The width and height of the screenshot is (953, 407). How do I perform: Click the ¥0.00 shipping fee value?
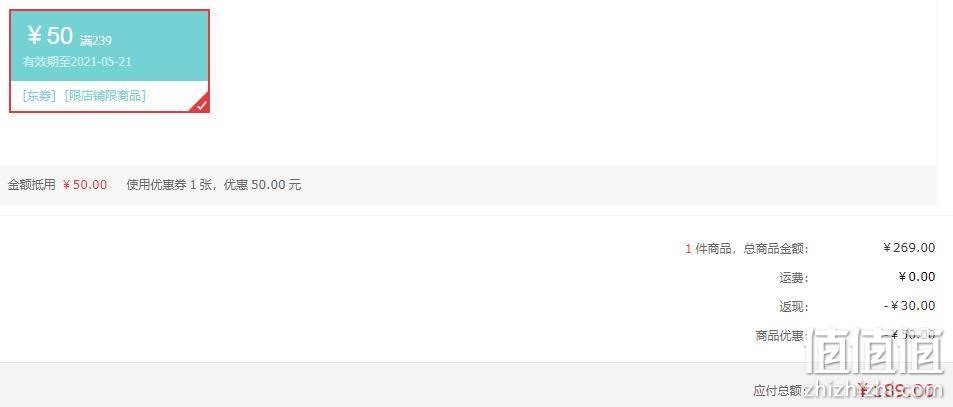[x=917, y=277]
